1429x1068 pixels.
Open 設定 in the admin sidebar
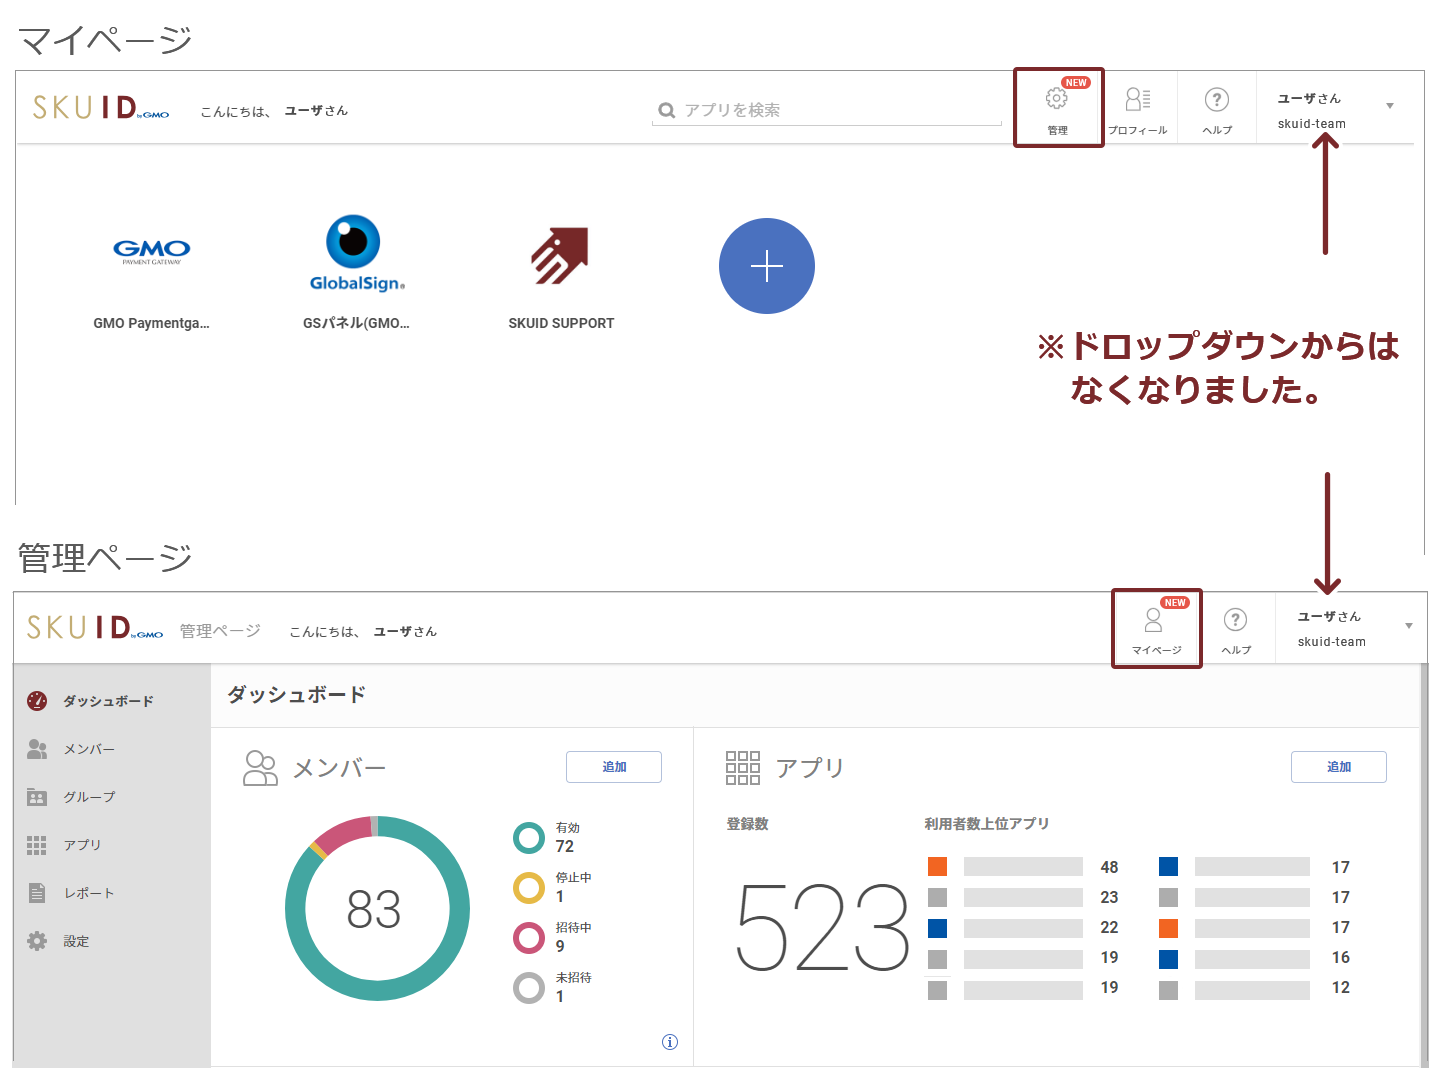click(x=76, y=941)
